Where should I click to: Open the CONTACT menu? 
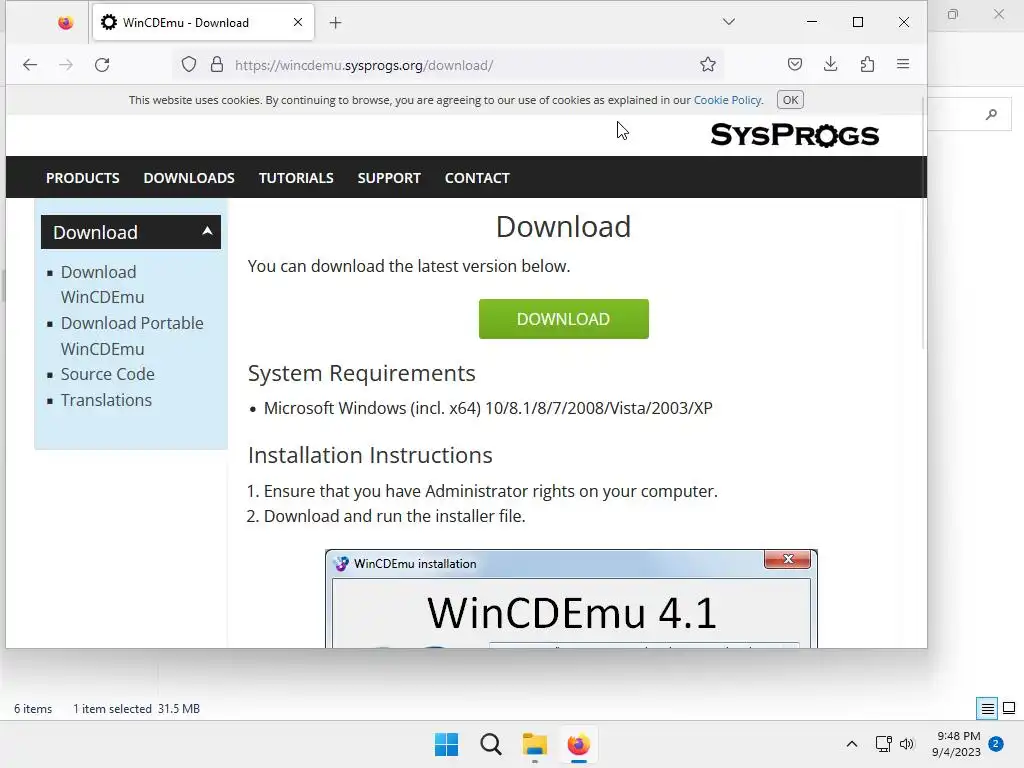(477, 178)
